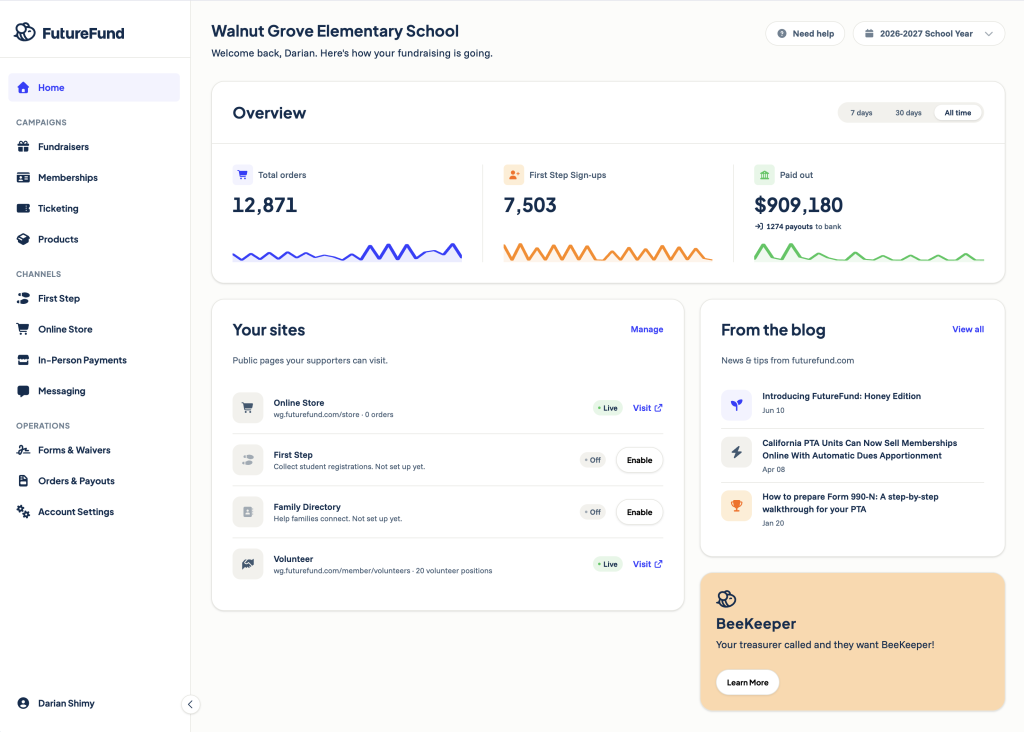Enable the First Step site

[x=639, y=460]
